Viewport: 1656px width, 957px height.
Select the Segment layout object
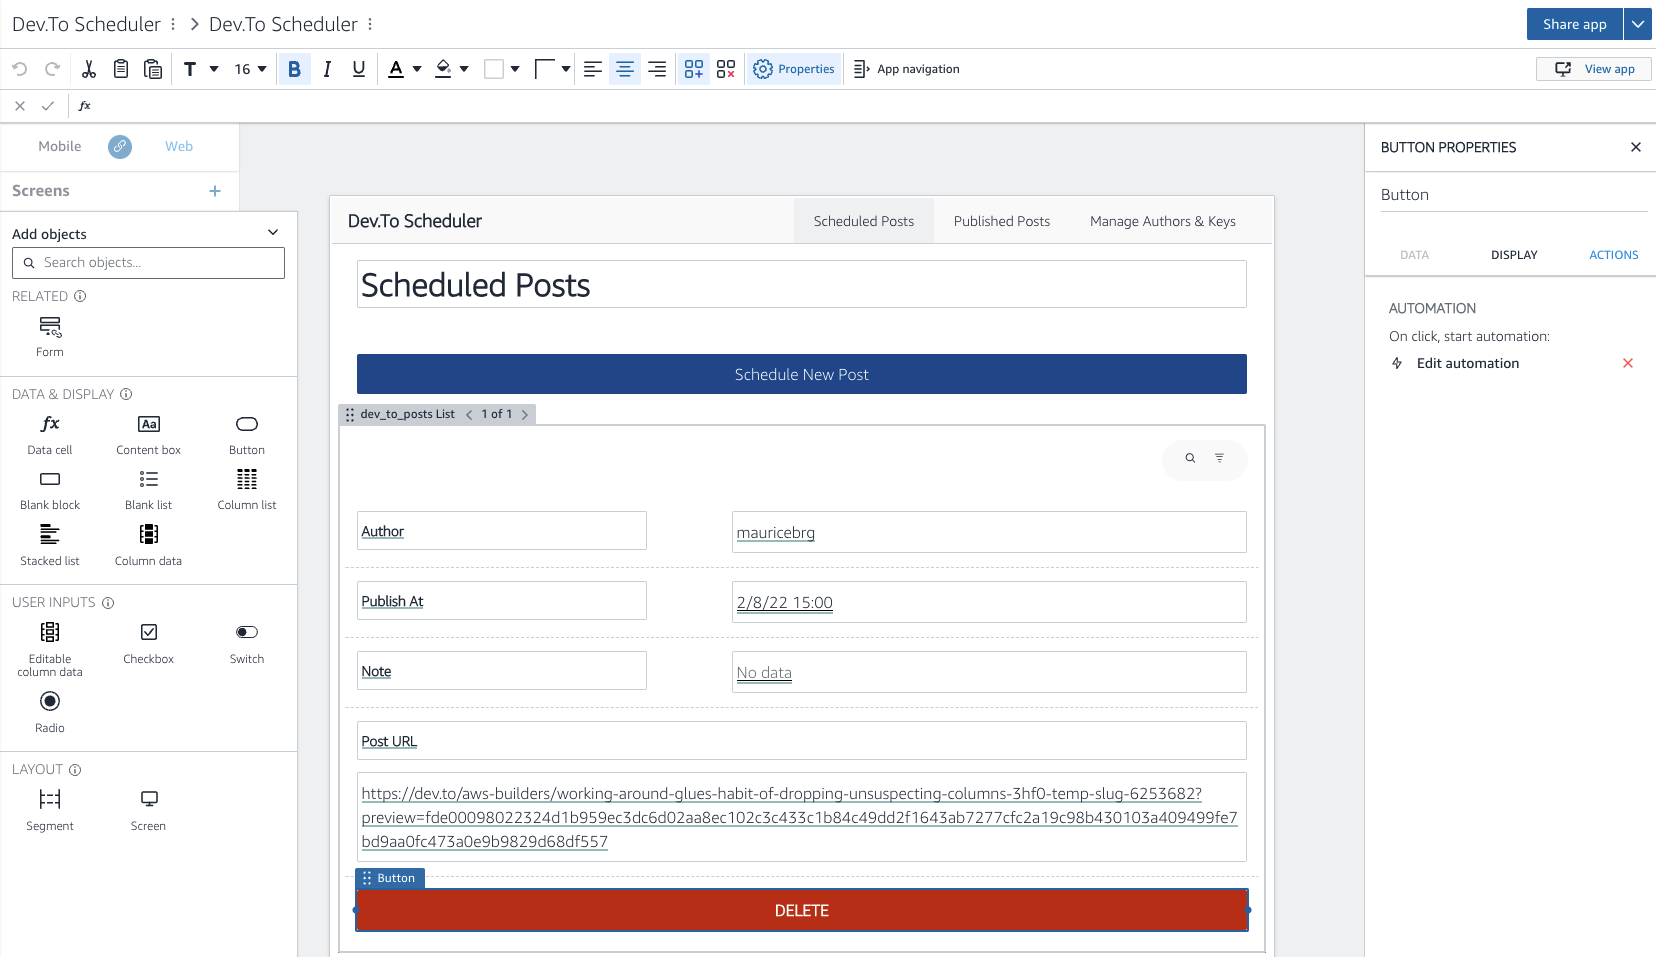[x=50, y=810]
